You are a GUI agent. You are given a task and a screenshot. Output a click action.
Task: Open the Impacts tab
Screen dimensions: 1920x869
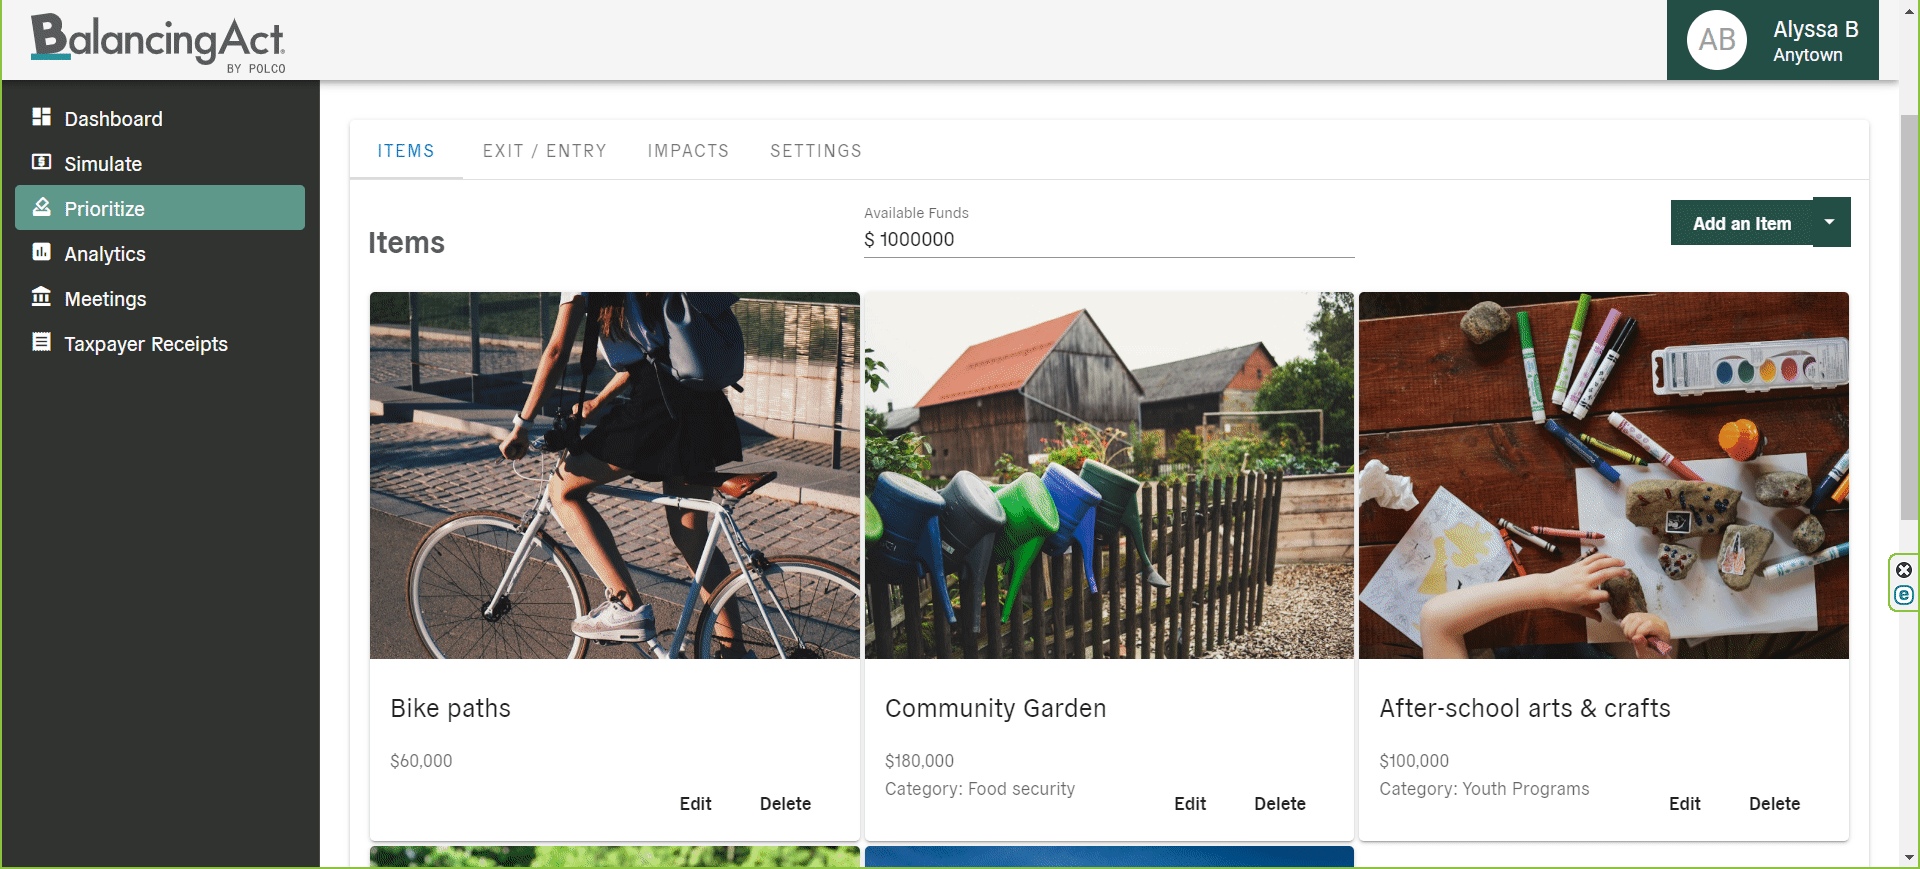click(688, 151)
